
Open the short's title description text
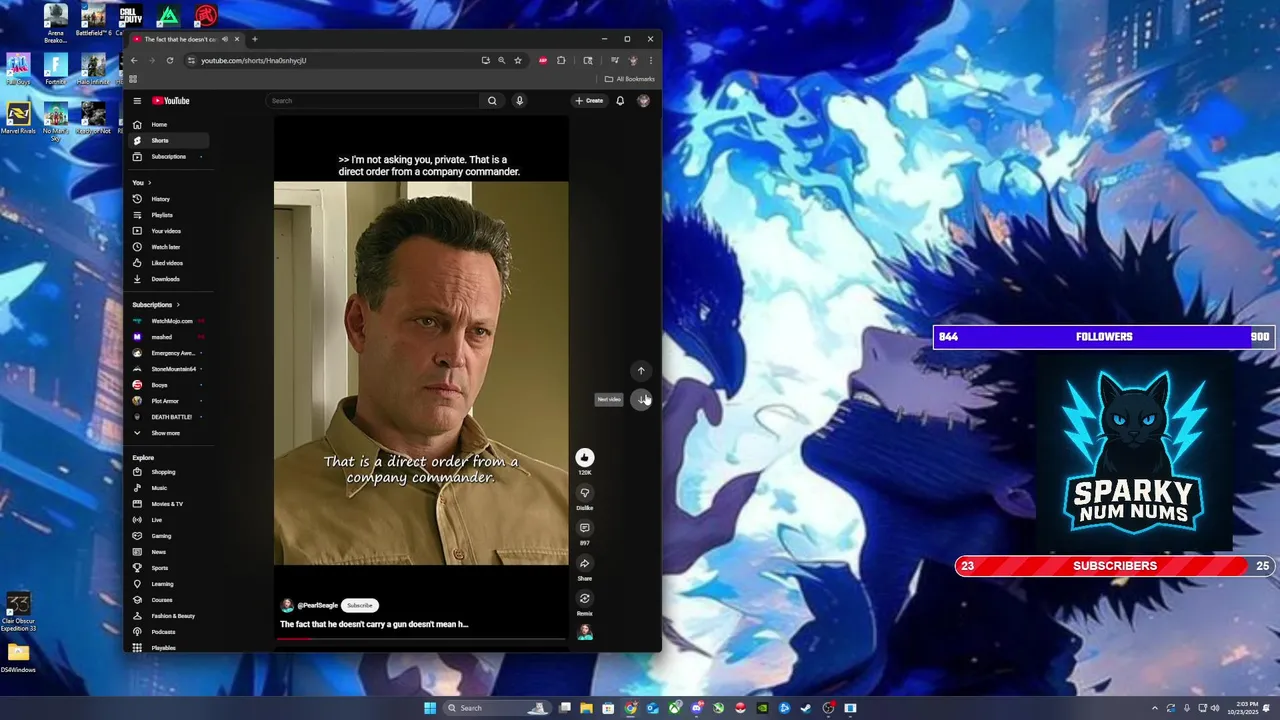click(x=374, y=624)
